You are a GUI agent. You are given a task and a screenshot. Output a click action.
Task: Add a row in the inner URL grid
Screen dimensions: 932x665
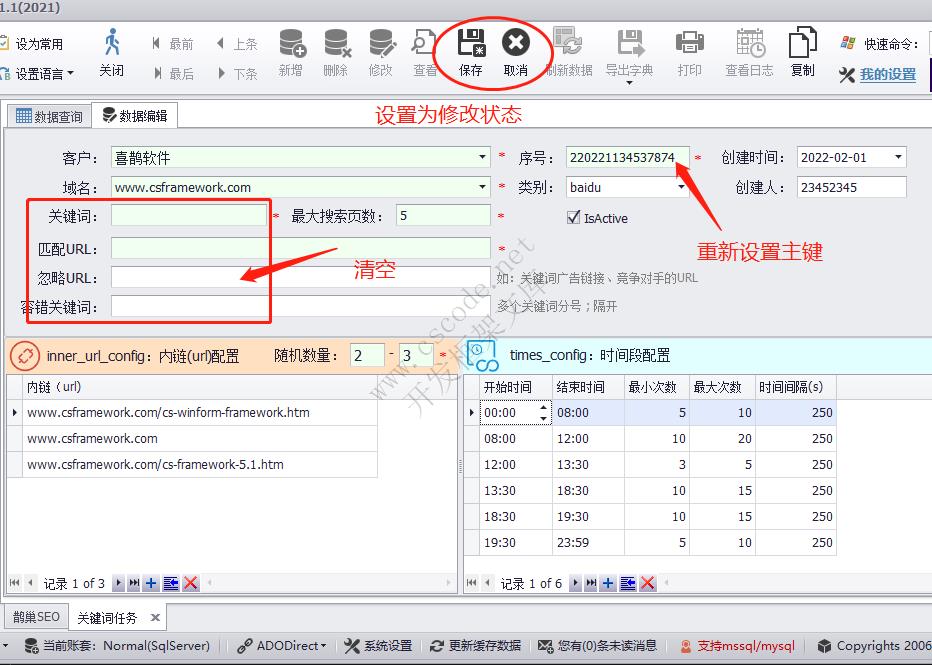click(151, 583)
